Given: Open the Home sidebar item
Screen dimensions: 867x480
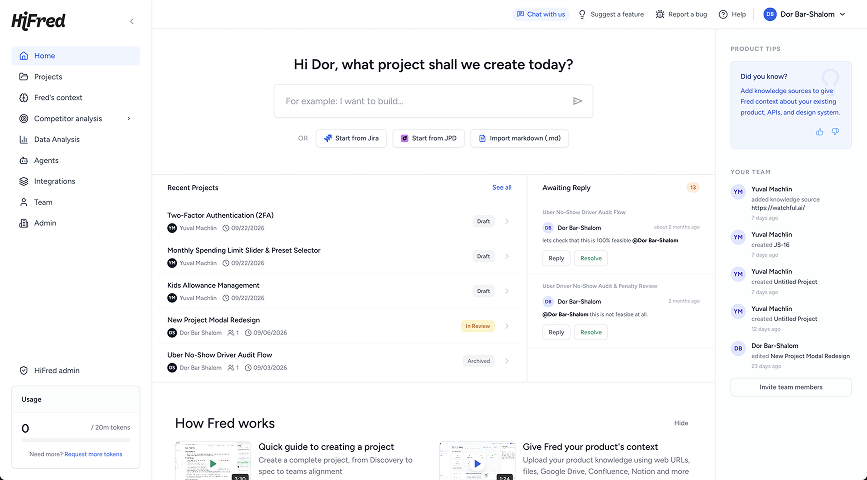Looking at the screenshot, I should pos(76,56).
